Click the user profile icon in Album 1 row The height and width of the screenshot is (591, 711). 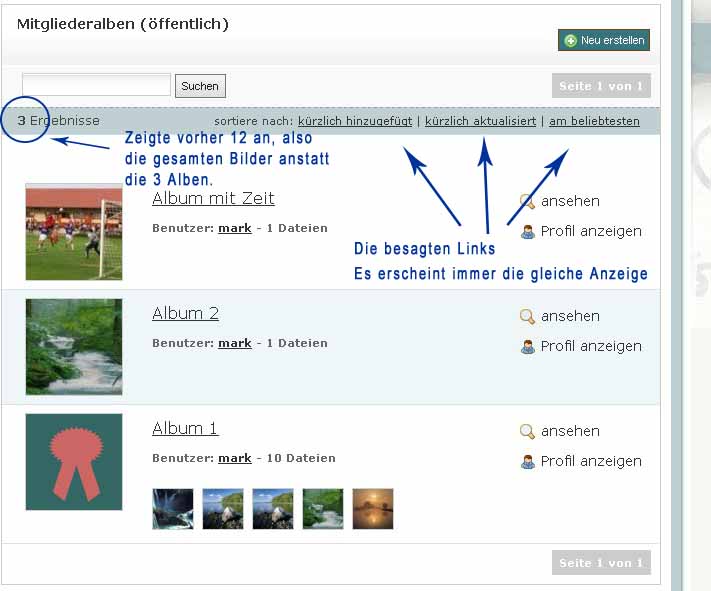click(527, 462)
